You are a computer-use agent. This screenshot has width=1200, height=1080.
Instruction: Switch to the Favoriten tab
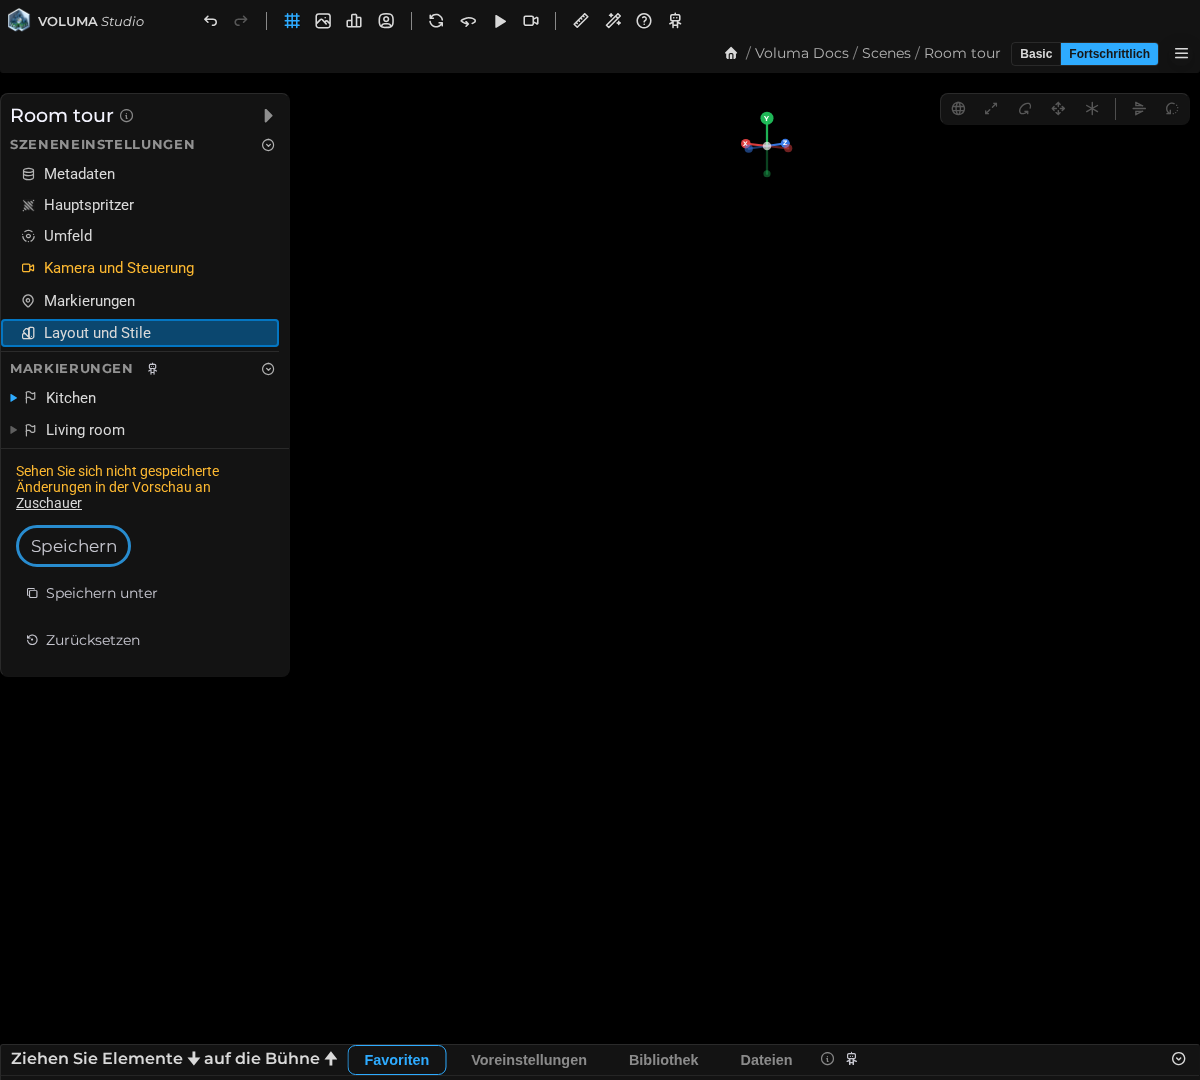(x=397, y=1060)
